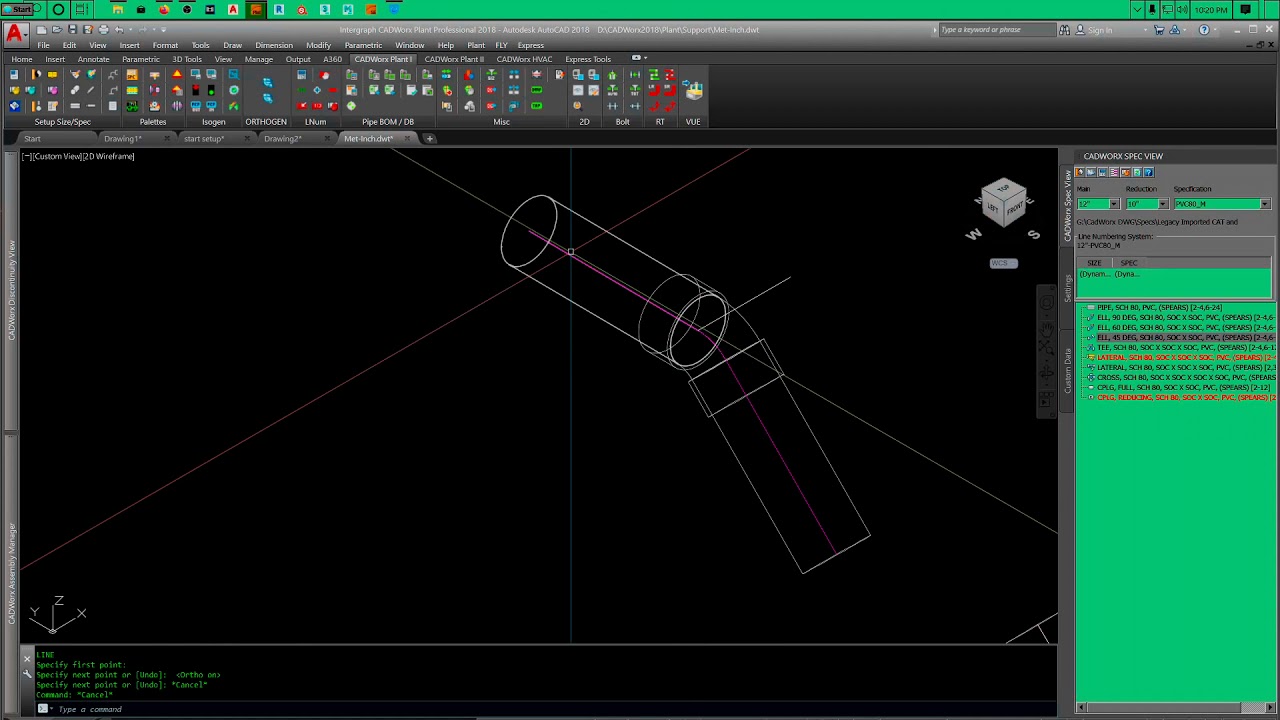Screen dimensions: 1280x720
Task: Click the AutoCAD icon in the taskbar
Action: pos(233,9)
